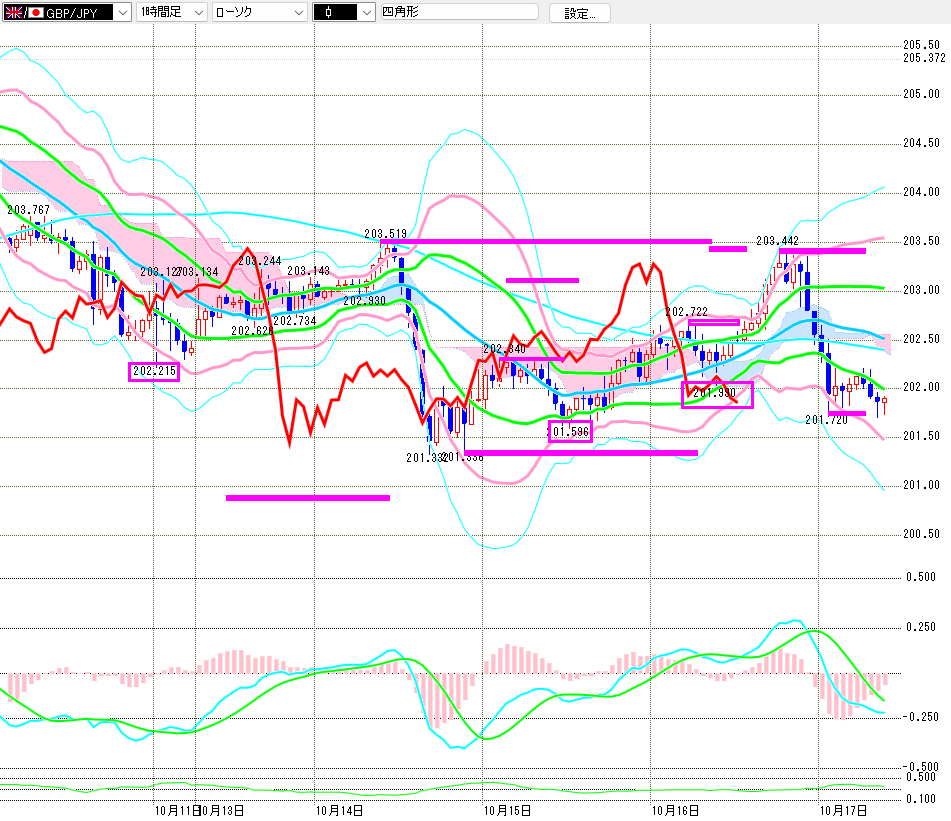951x821 pixels.
Task: Click the 四角形 drawing shape field
Action: point(458,13)
